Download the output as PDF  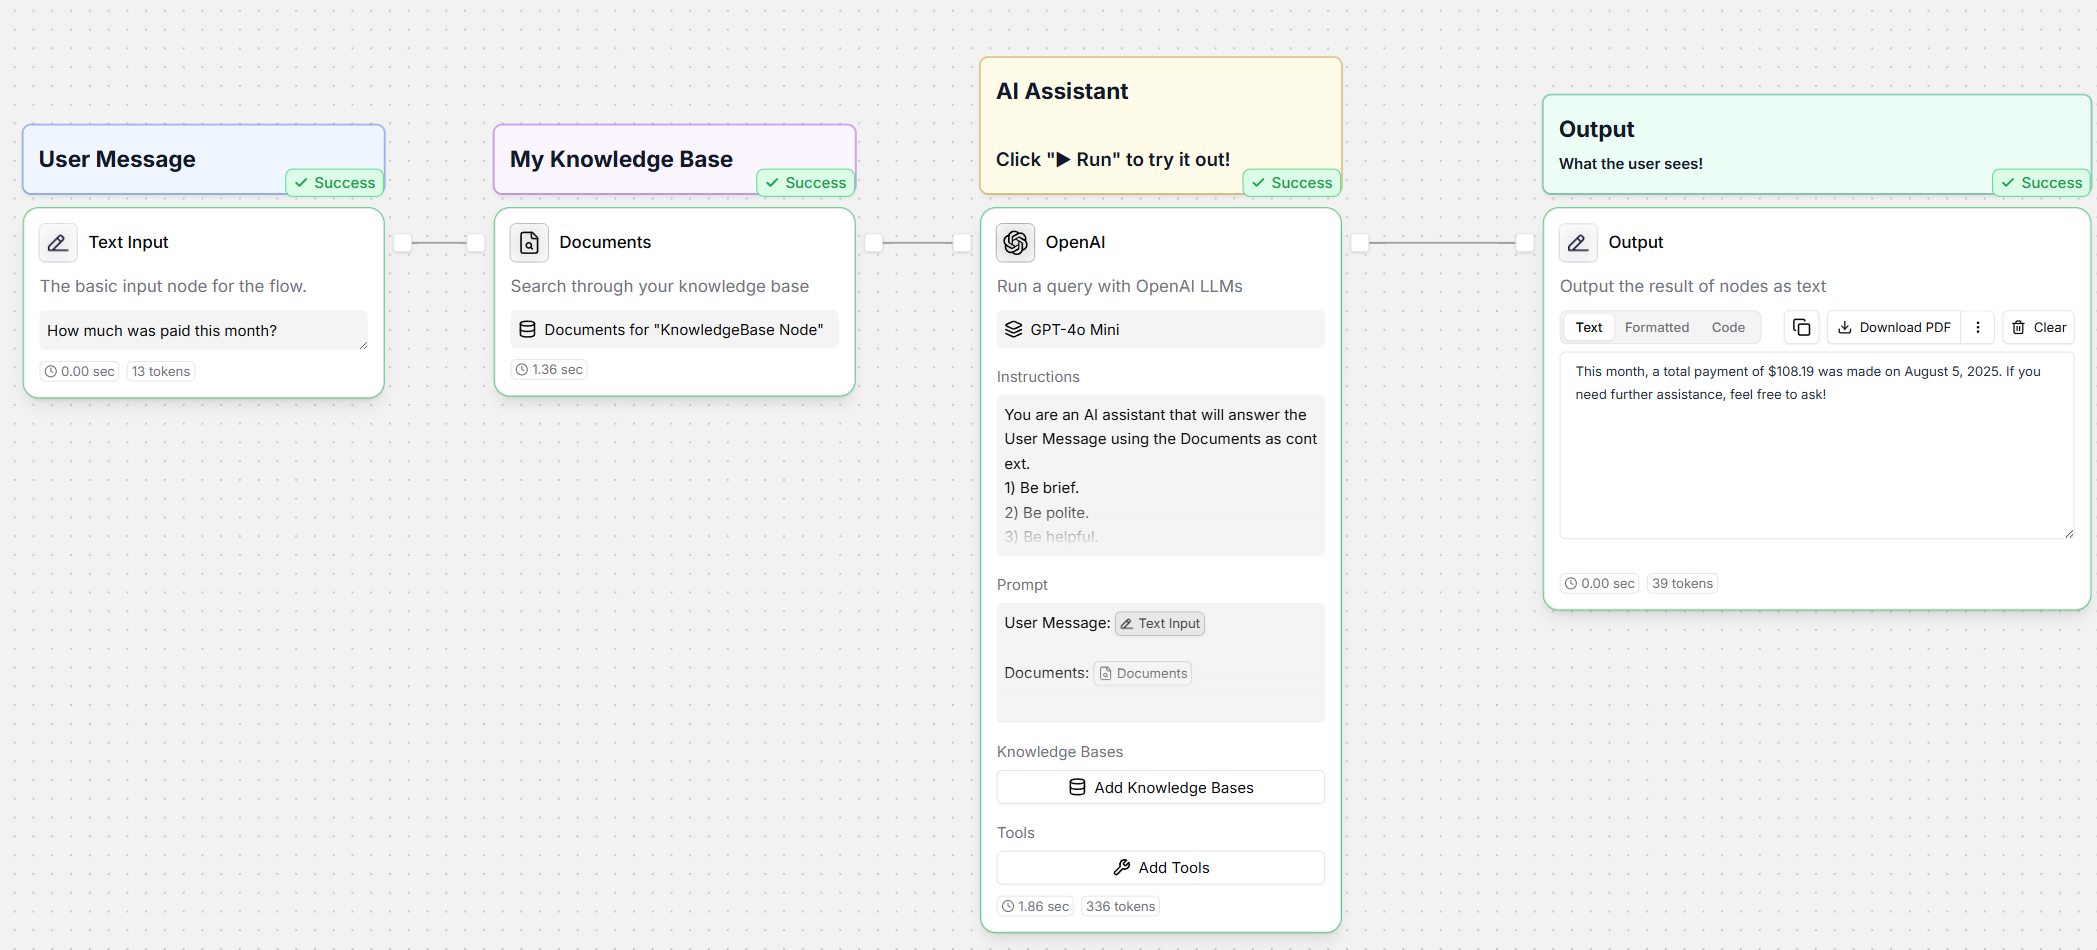click(x=1894, y=328)
